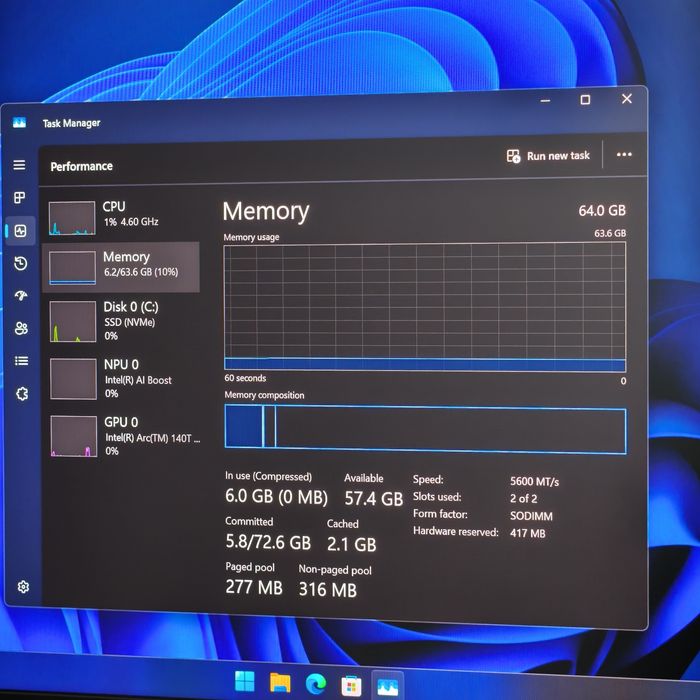Click the NPU 0 mini graph thumbnail
This screenshot has width=700, height=700.
73,379
